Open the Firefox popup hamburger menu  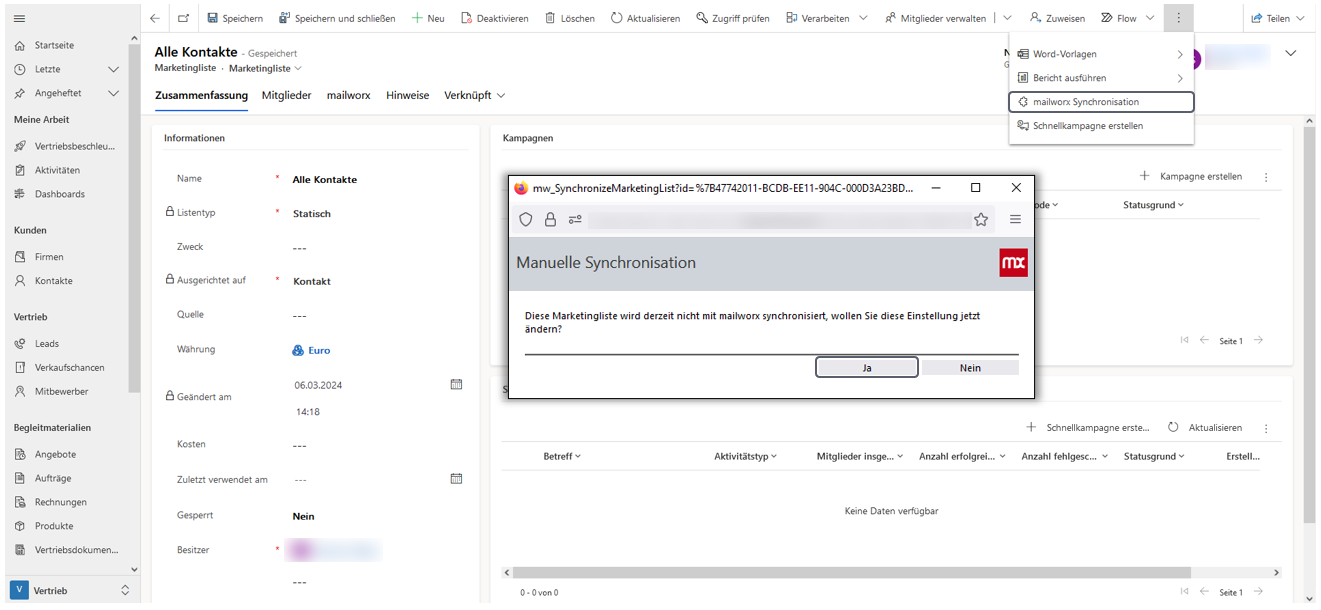[x=1015, y=219]
